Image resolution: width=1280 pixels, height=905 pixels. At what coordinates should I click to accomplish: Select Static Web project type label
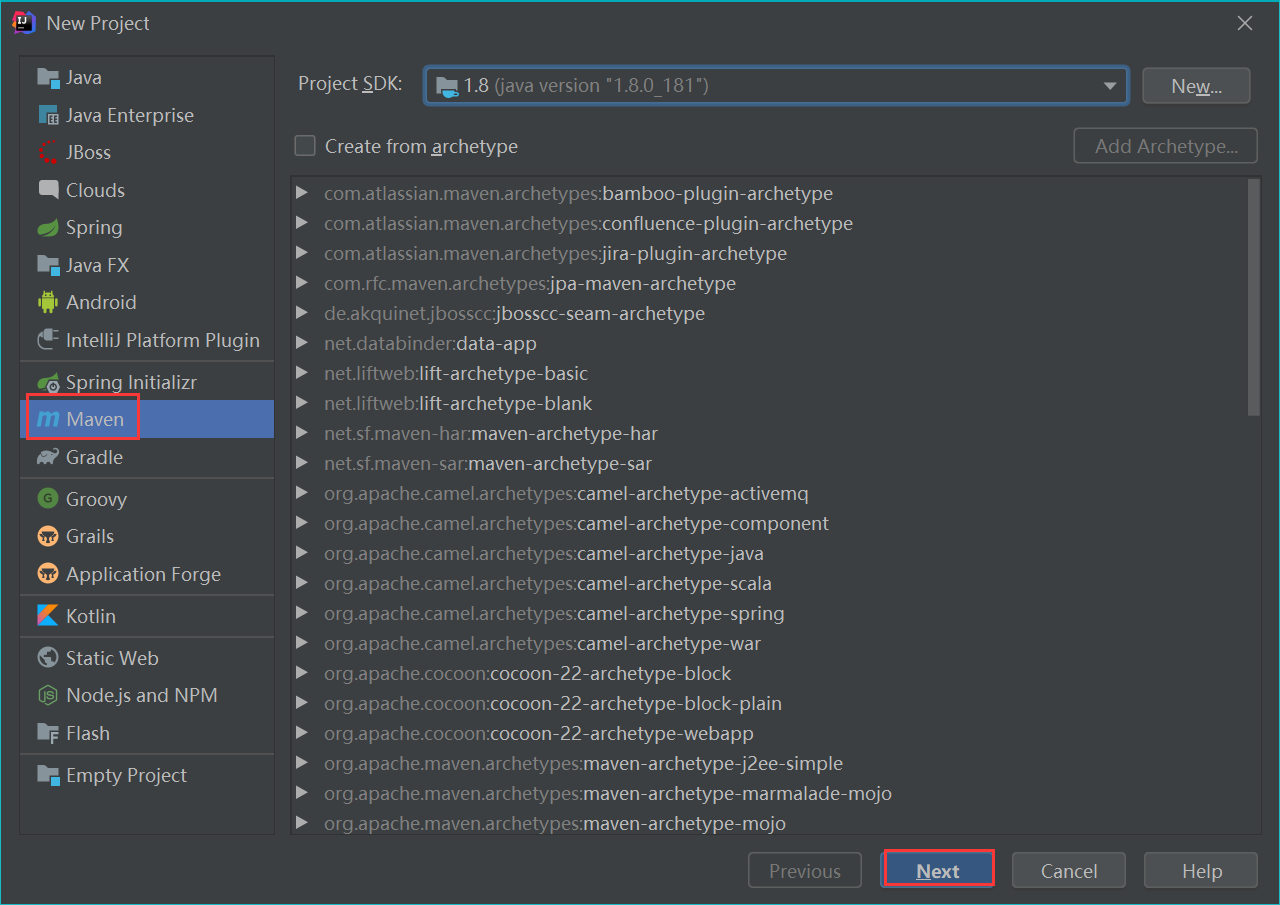pyautogui.click(x=112, y=658)
